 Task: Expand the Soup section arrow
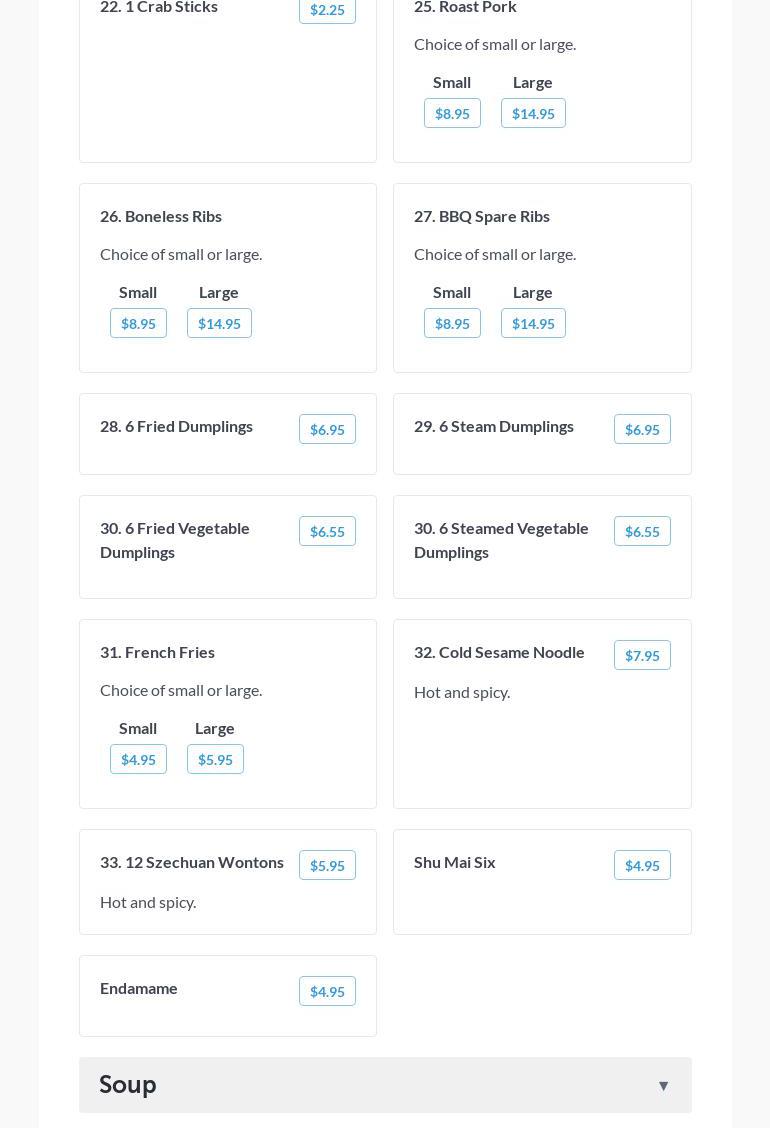(x=663, y=1085)
